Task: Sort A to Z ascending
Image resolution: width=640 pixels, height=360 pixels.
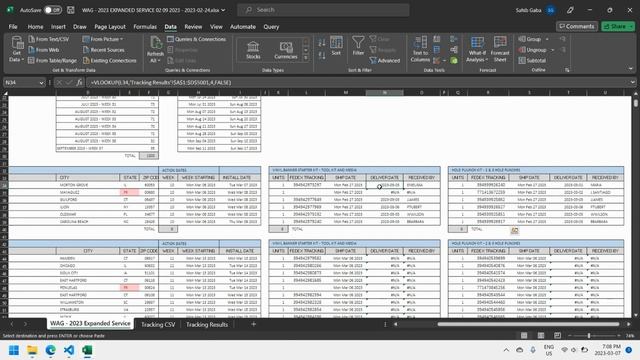Action: click(322, 42)
